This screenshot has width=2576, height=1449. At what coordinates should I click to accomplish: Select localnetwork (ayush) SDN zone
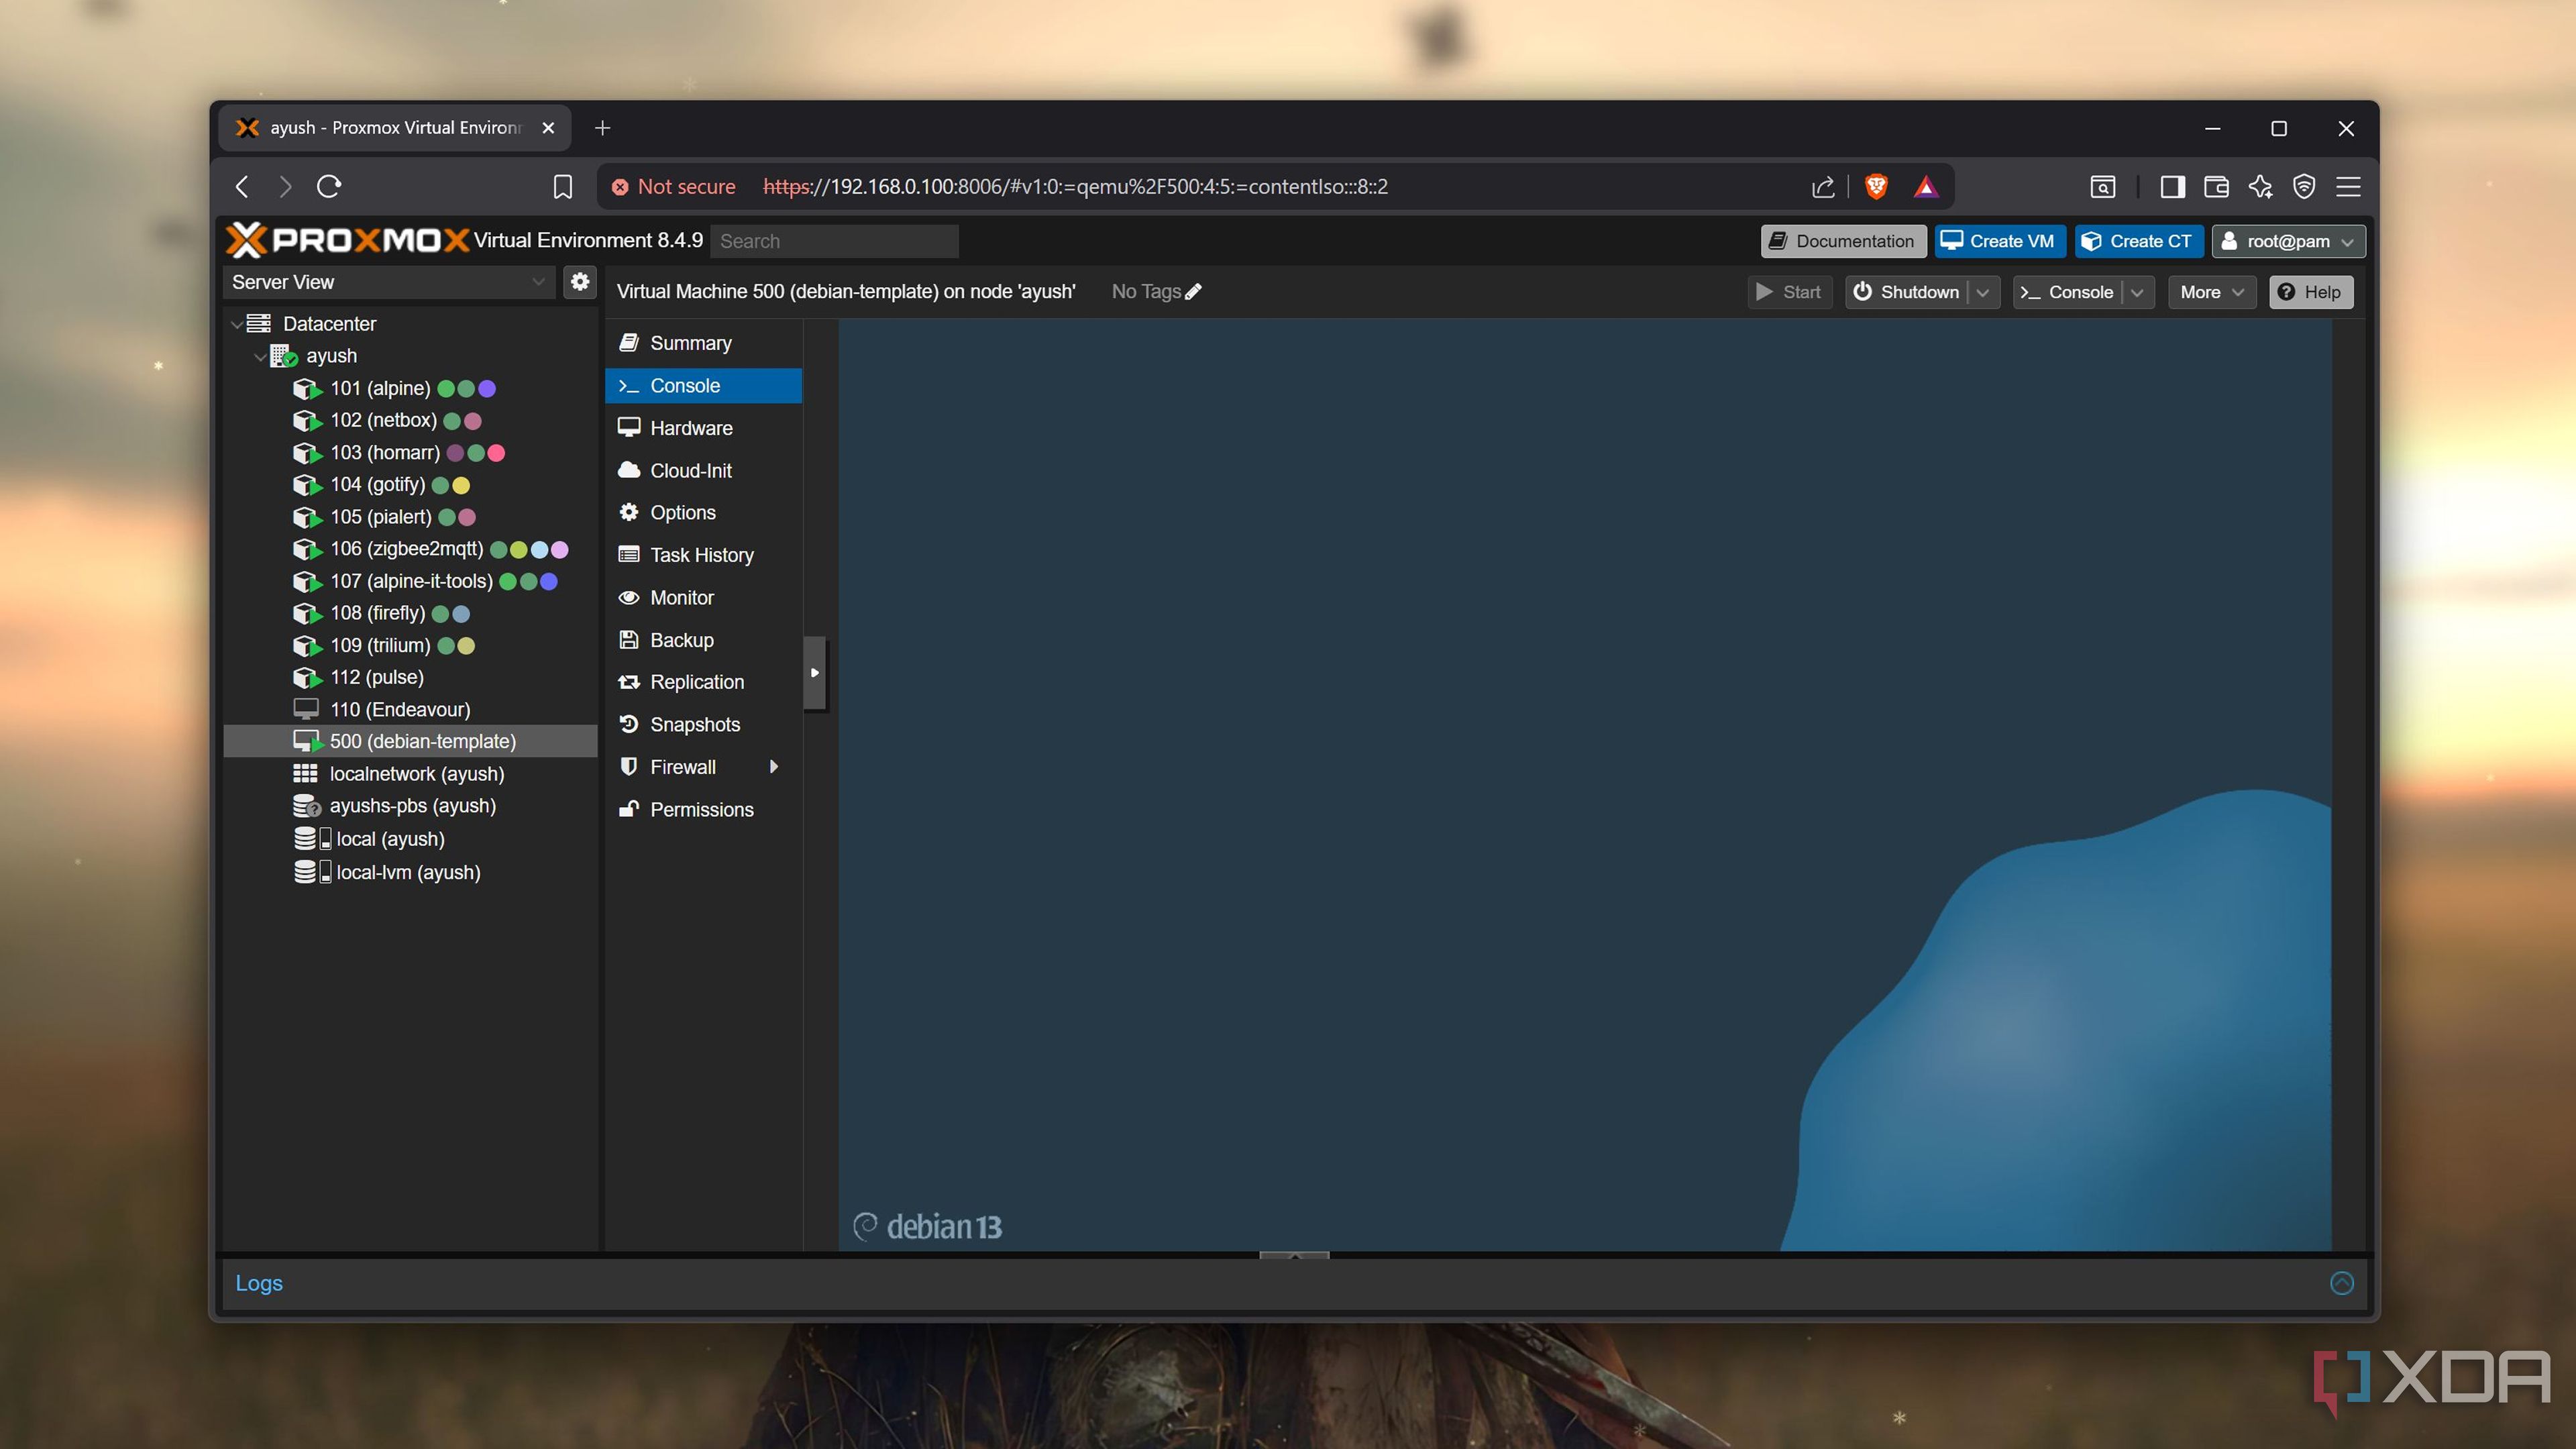410,774
